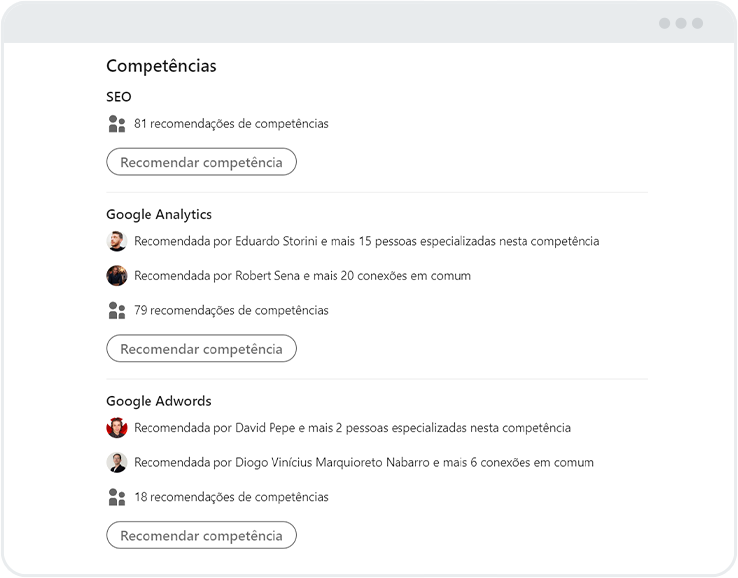
Task: Click the Google Analytics endorsements people icon
Action: click(117, 311)
